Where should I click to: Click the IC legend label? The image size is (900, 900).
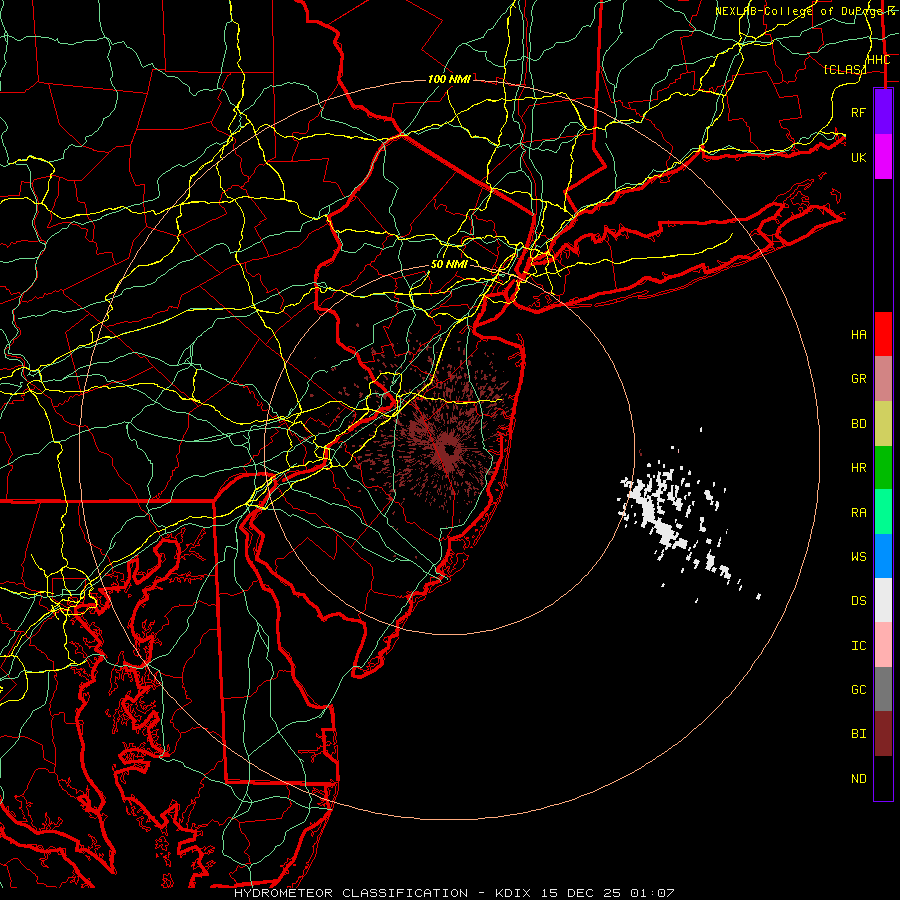(x=858, y=646)
